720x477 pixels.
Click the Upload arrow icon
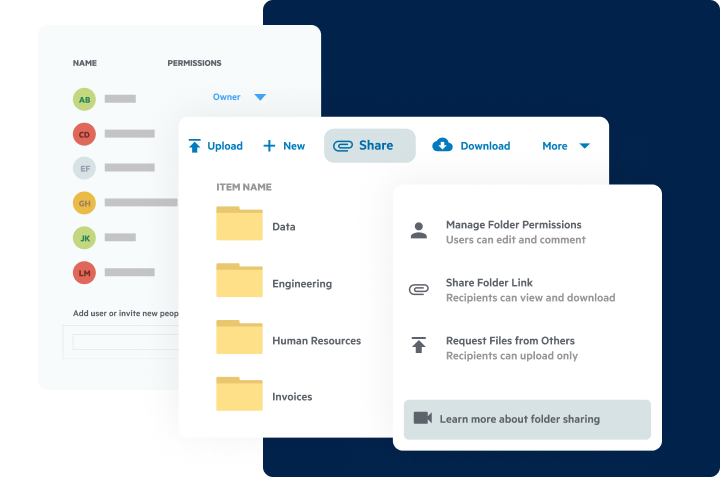point(195,146)
